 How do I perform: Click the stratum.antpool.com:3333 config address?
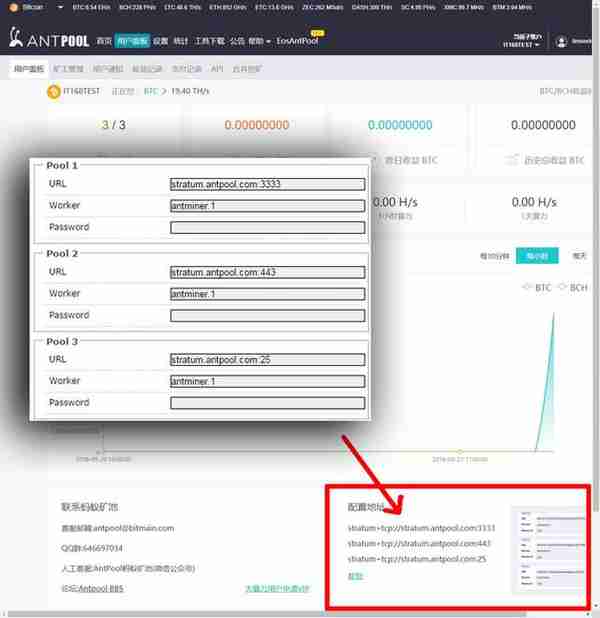point(421,528)
